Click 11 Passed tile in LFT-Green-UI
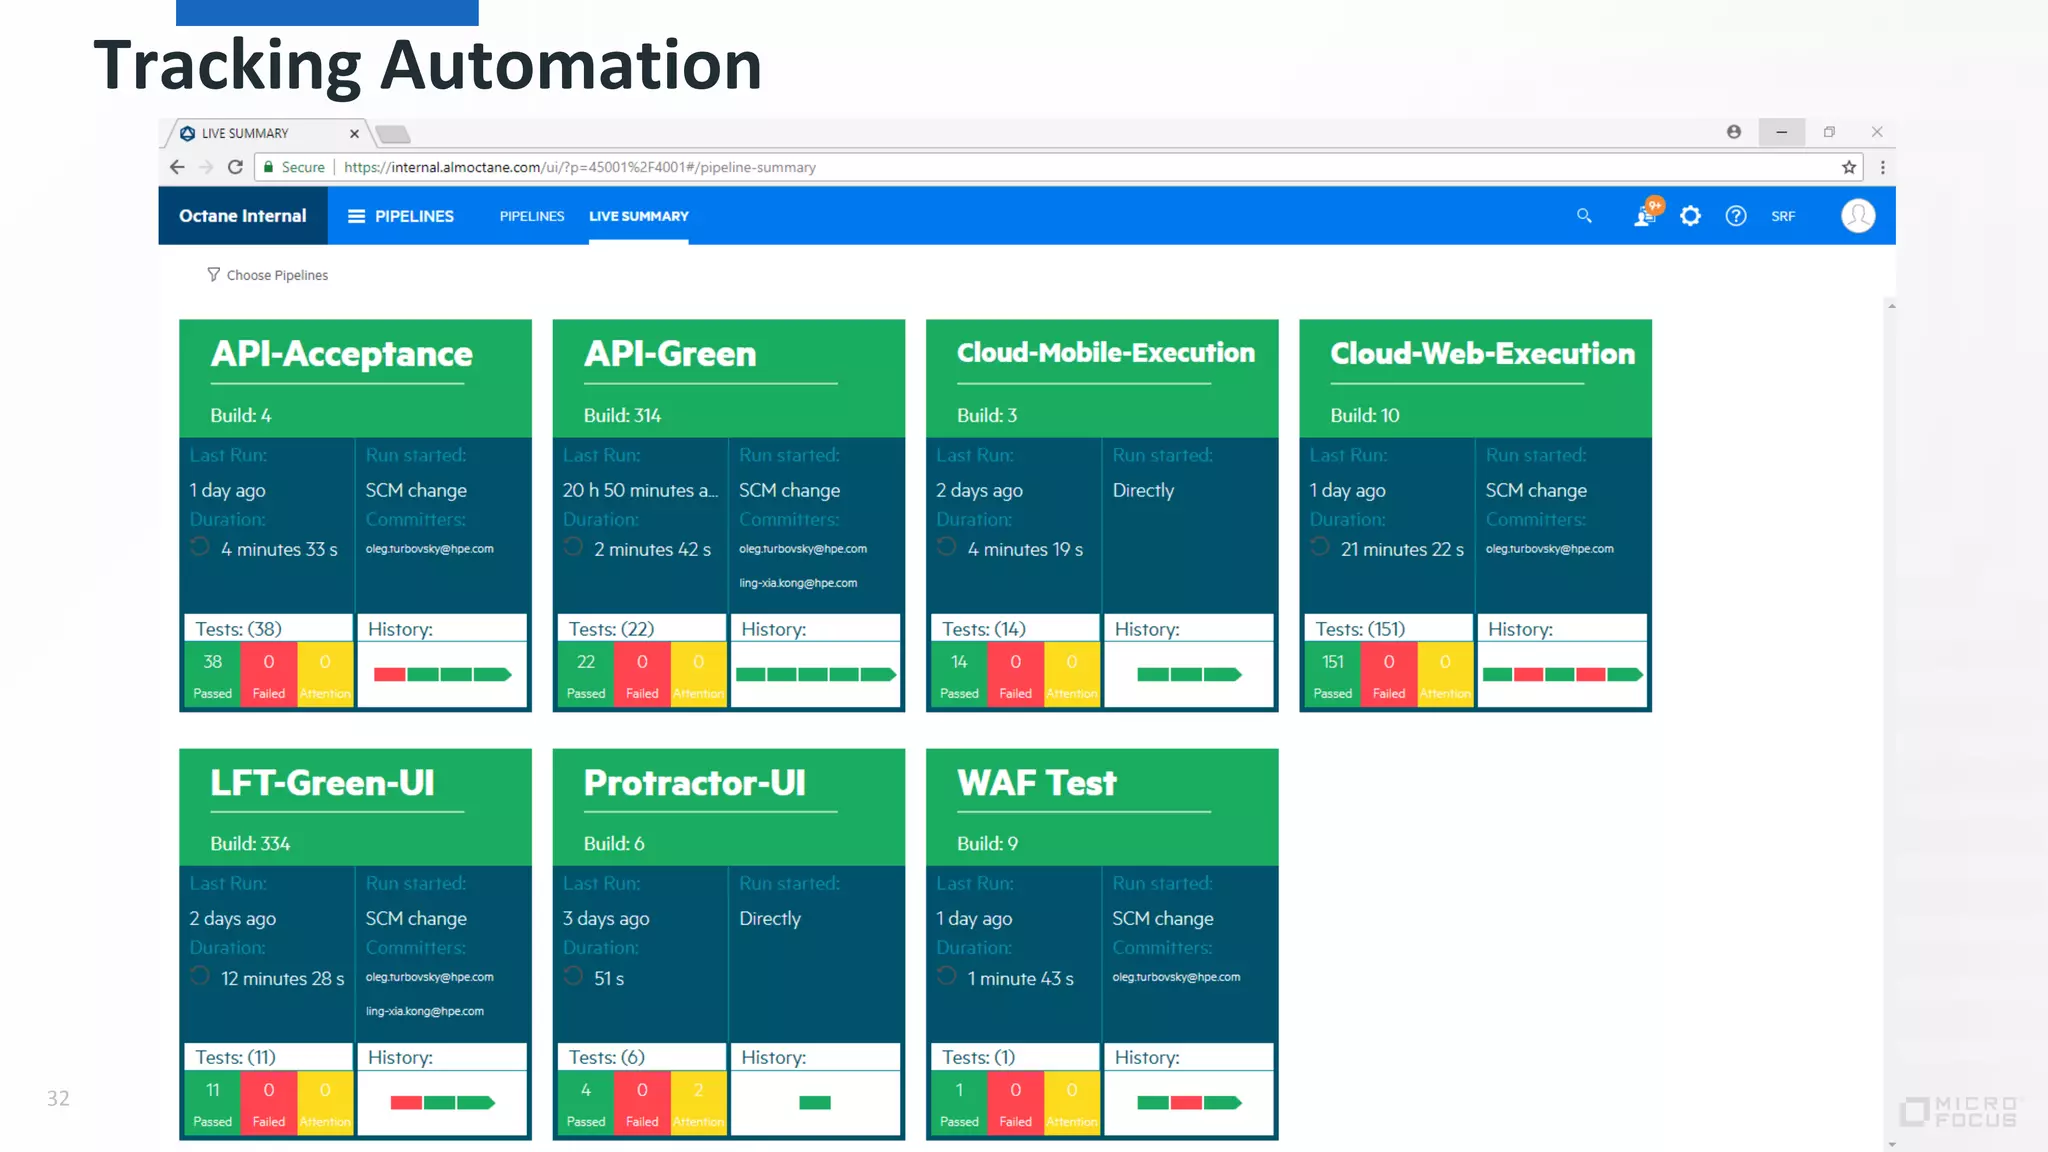Screen dimensions: 2048x1152 tap(212, 1103)
